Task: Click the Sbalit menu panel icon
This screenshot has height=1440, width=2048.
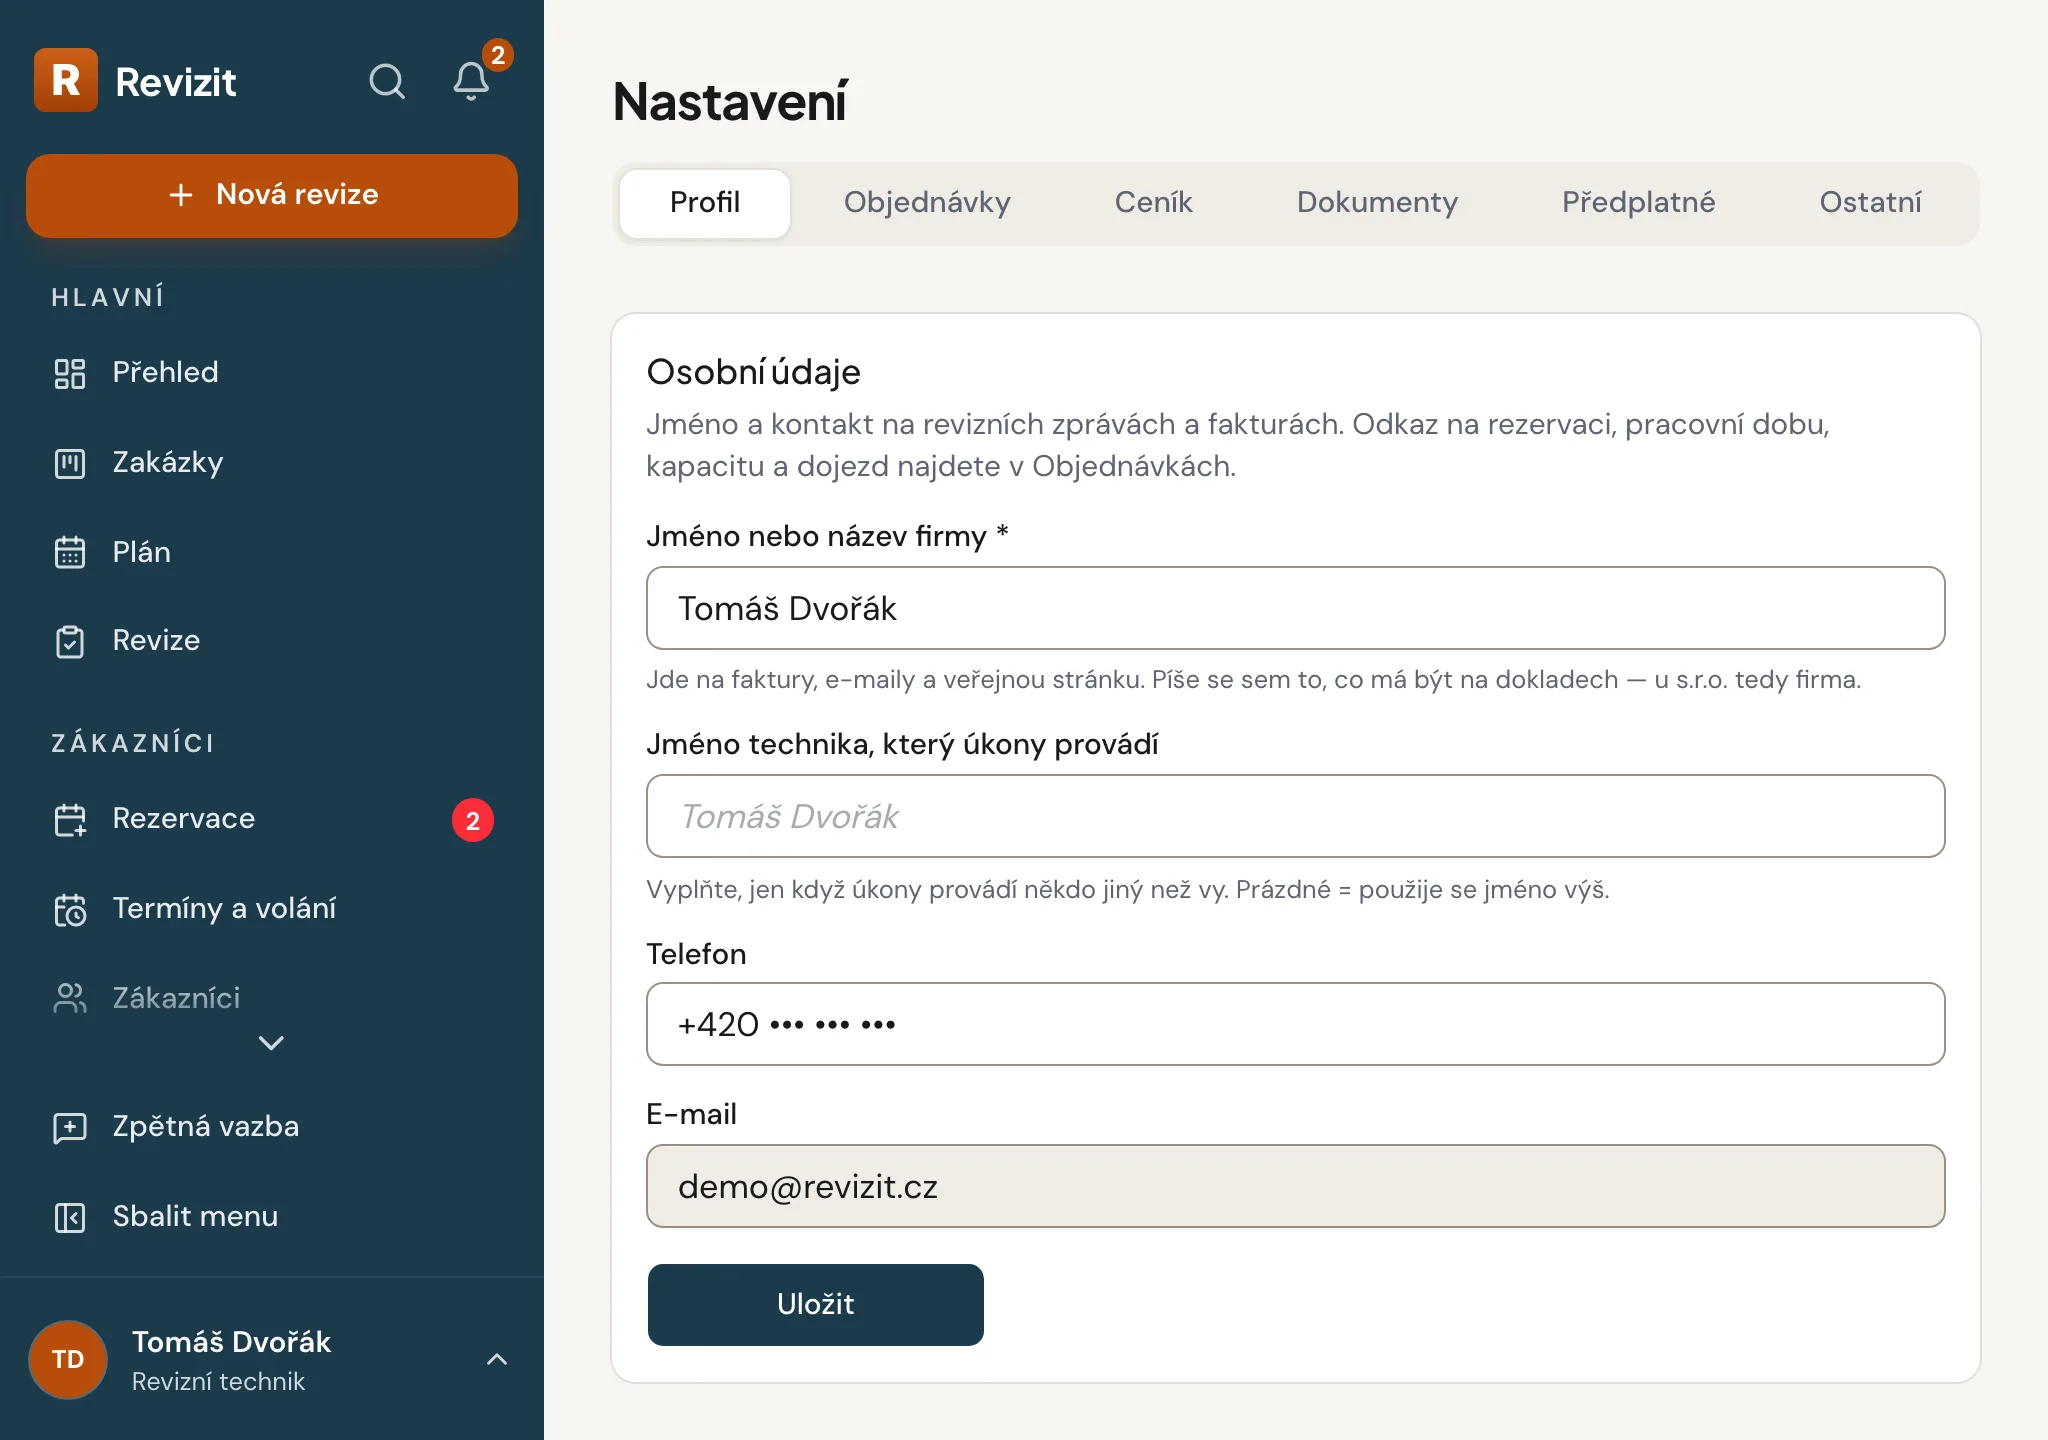Action: coord(70,1217)
